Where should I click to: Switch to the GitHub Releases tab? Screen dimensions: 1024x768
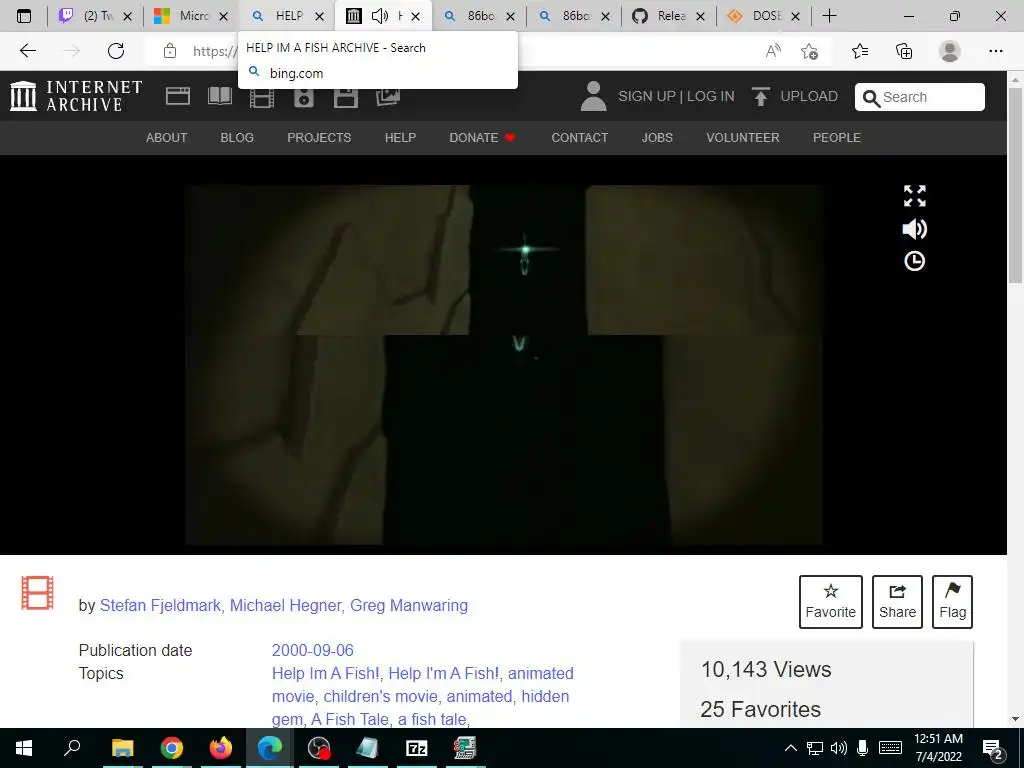(669, 16)
